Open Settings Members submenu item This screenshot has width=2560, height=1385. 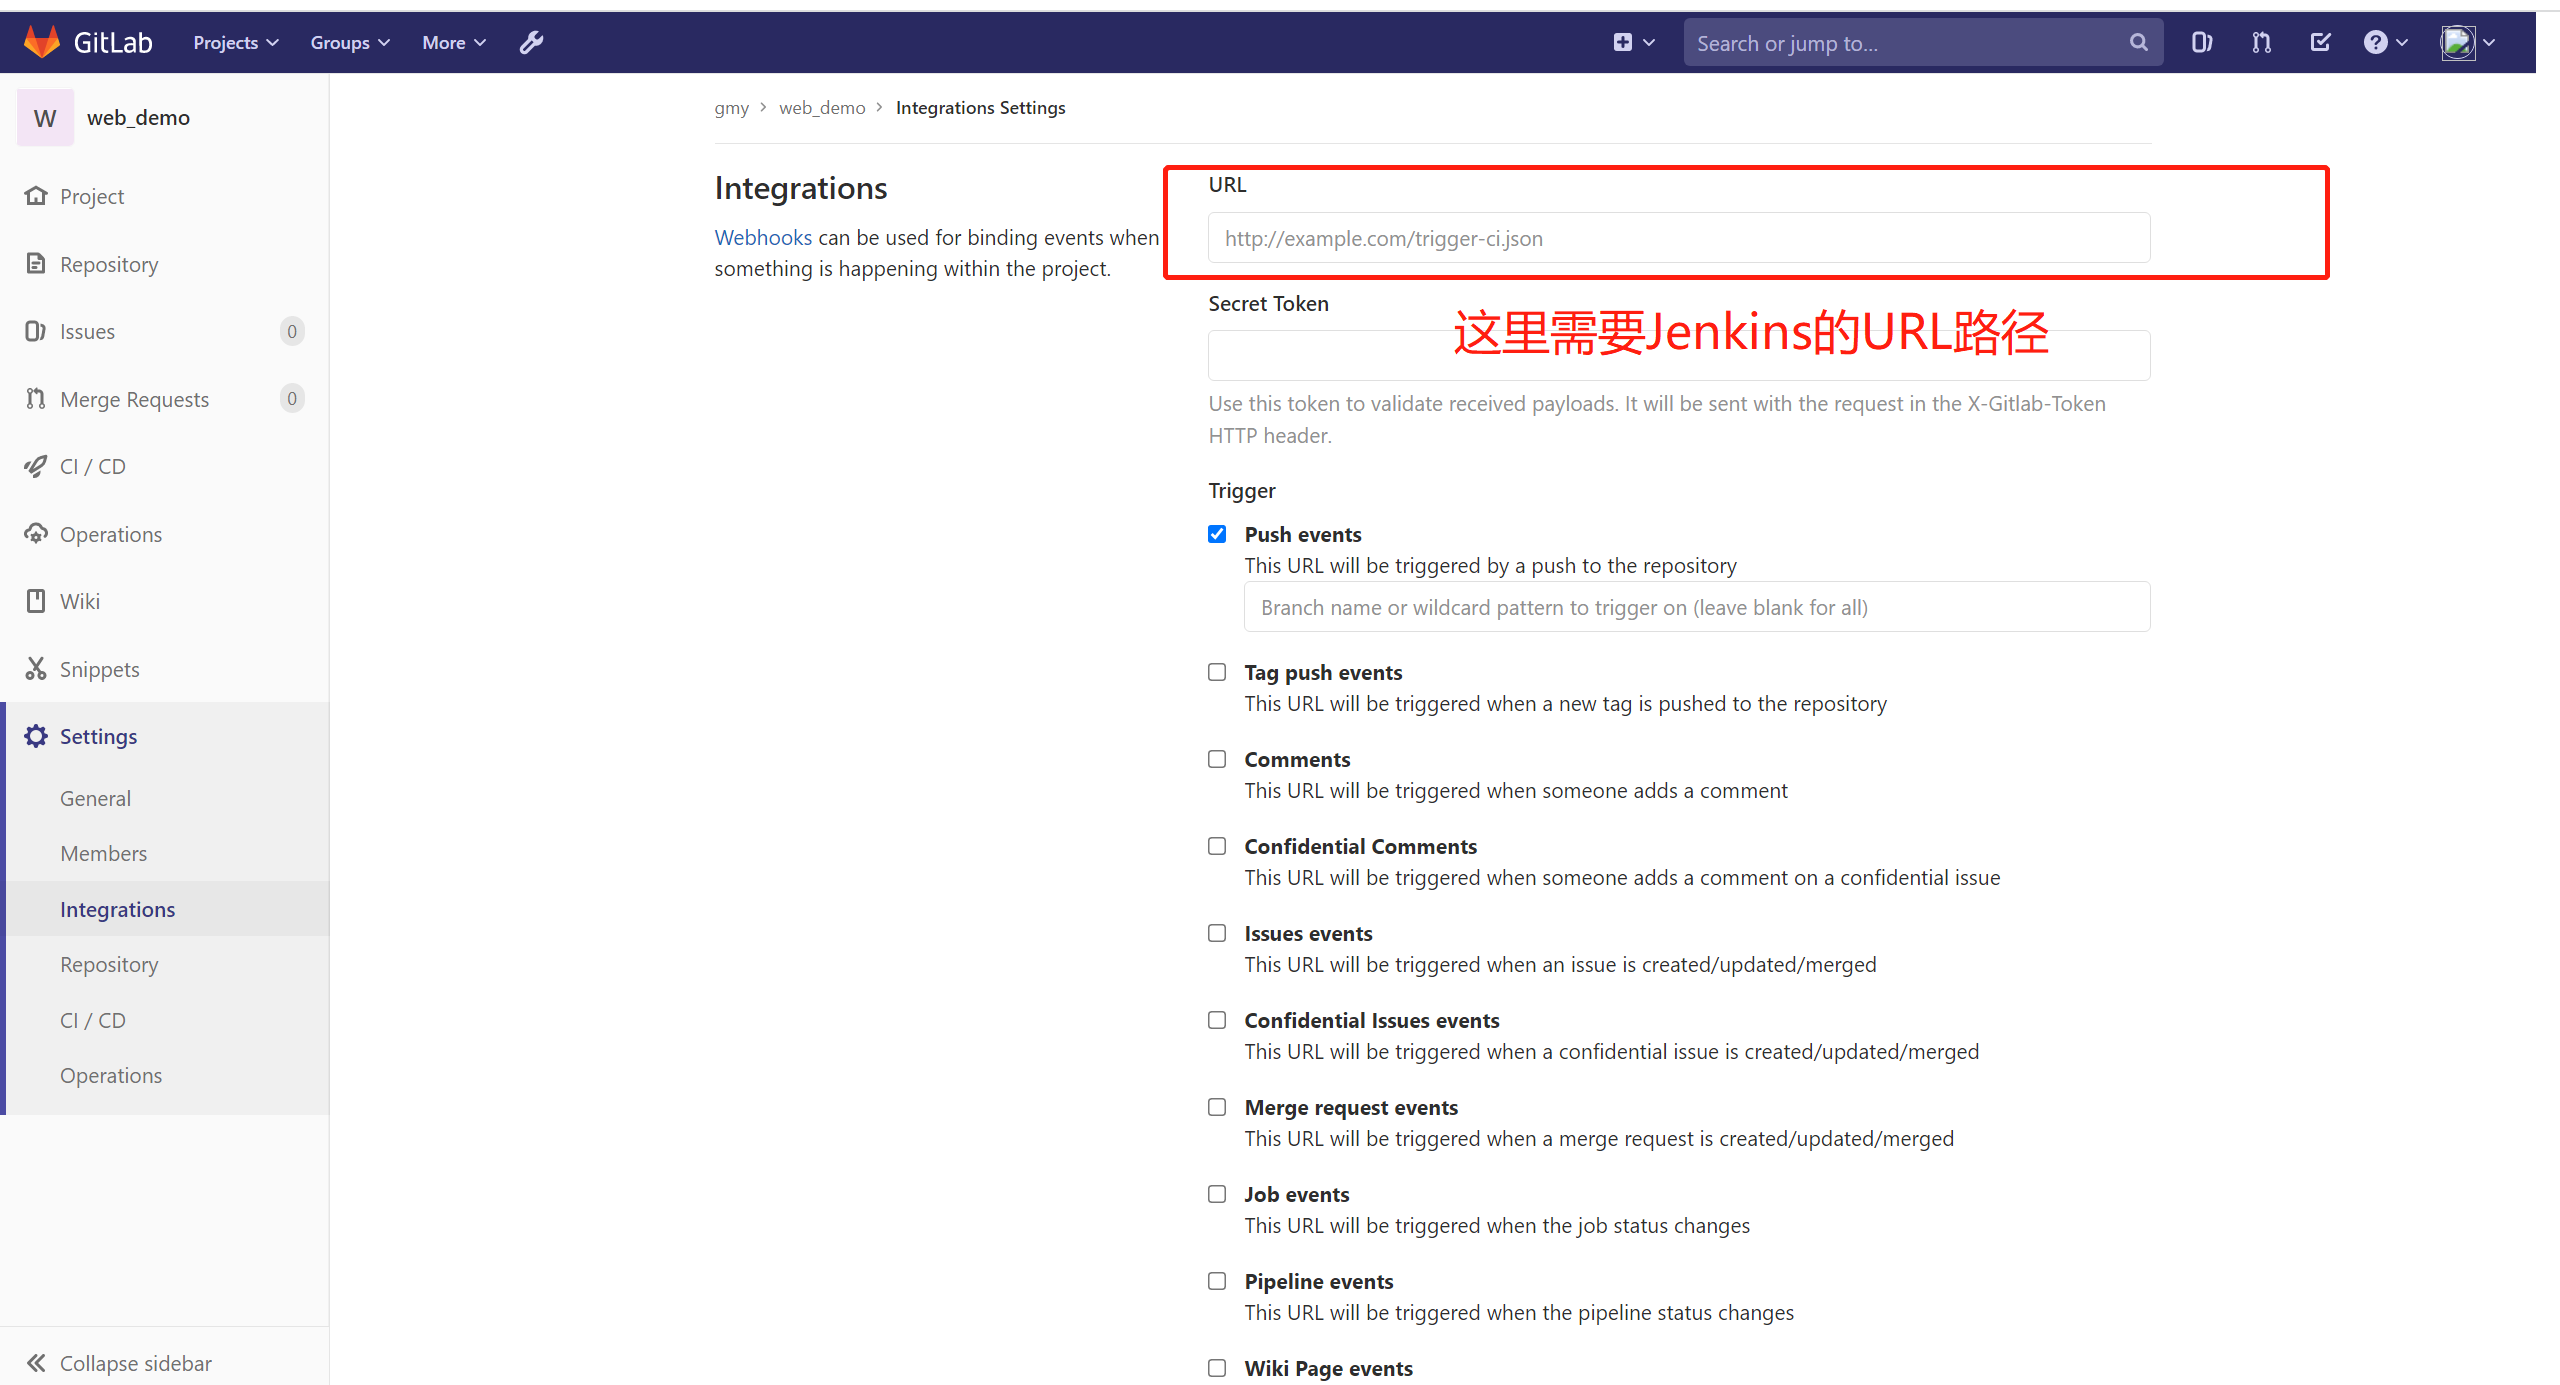point(103,853)
